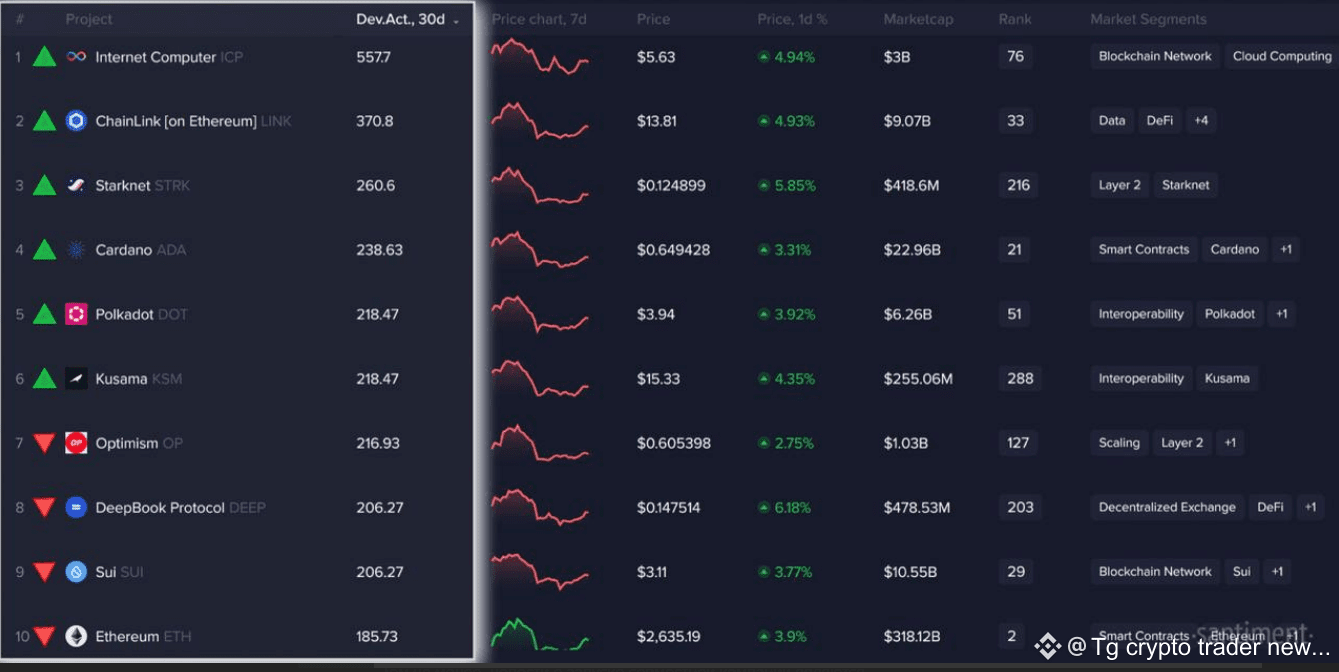
Task: Select the Cardano ADA logo
Action: tap(74, 249)
